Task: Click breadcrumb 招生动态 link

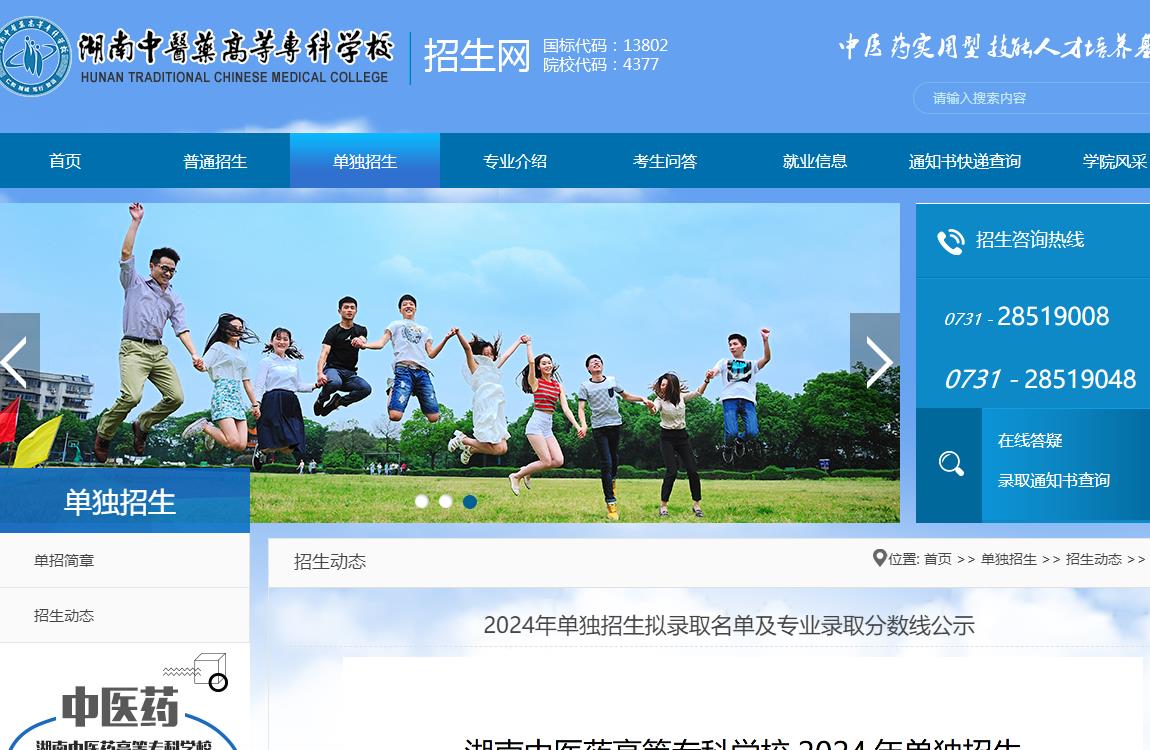Action: [1094, 559]
